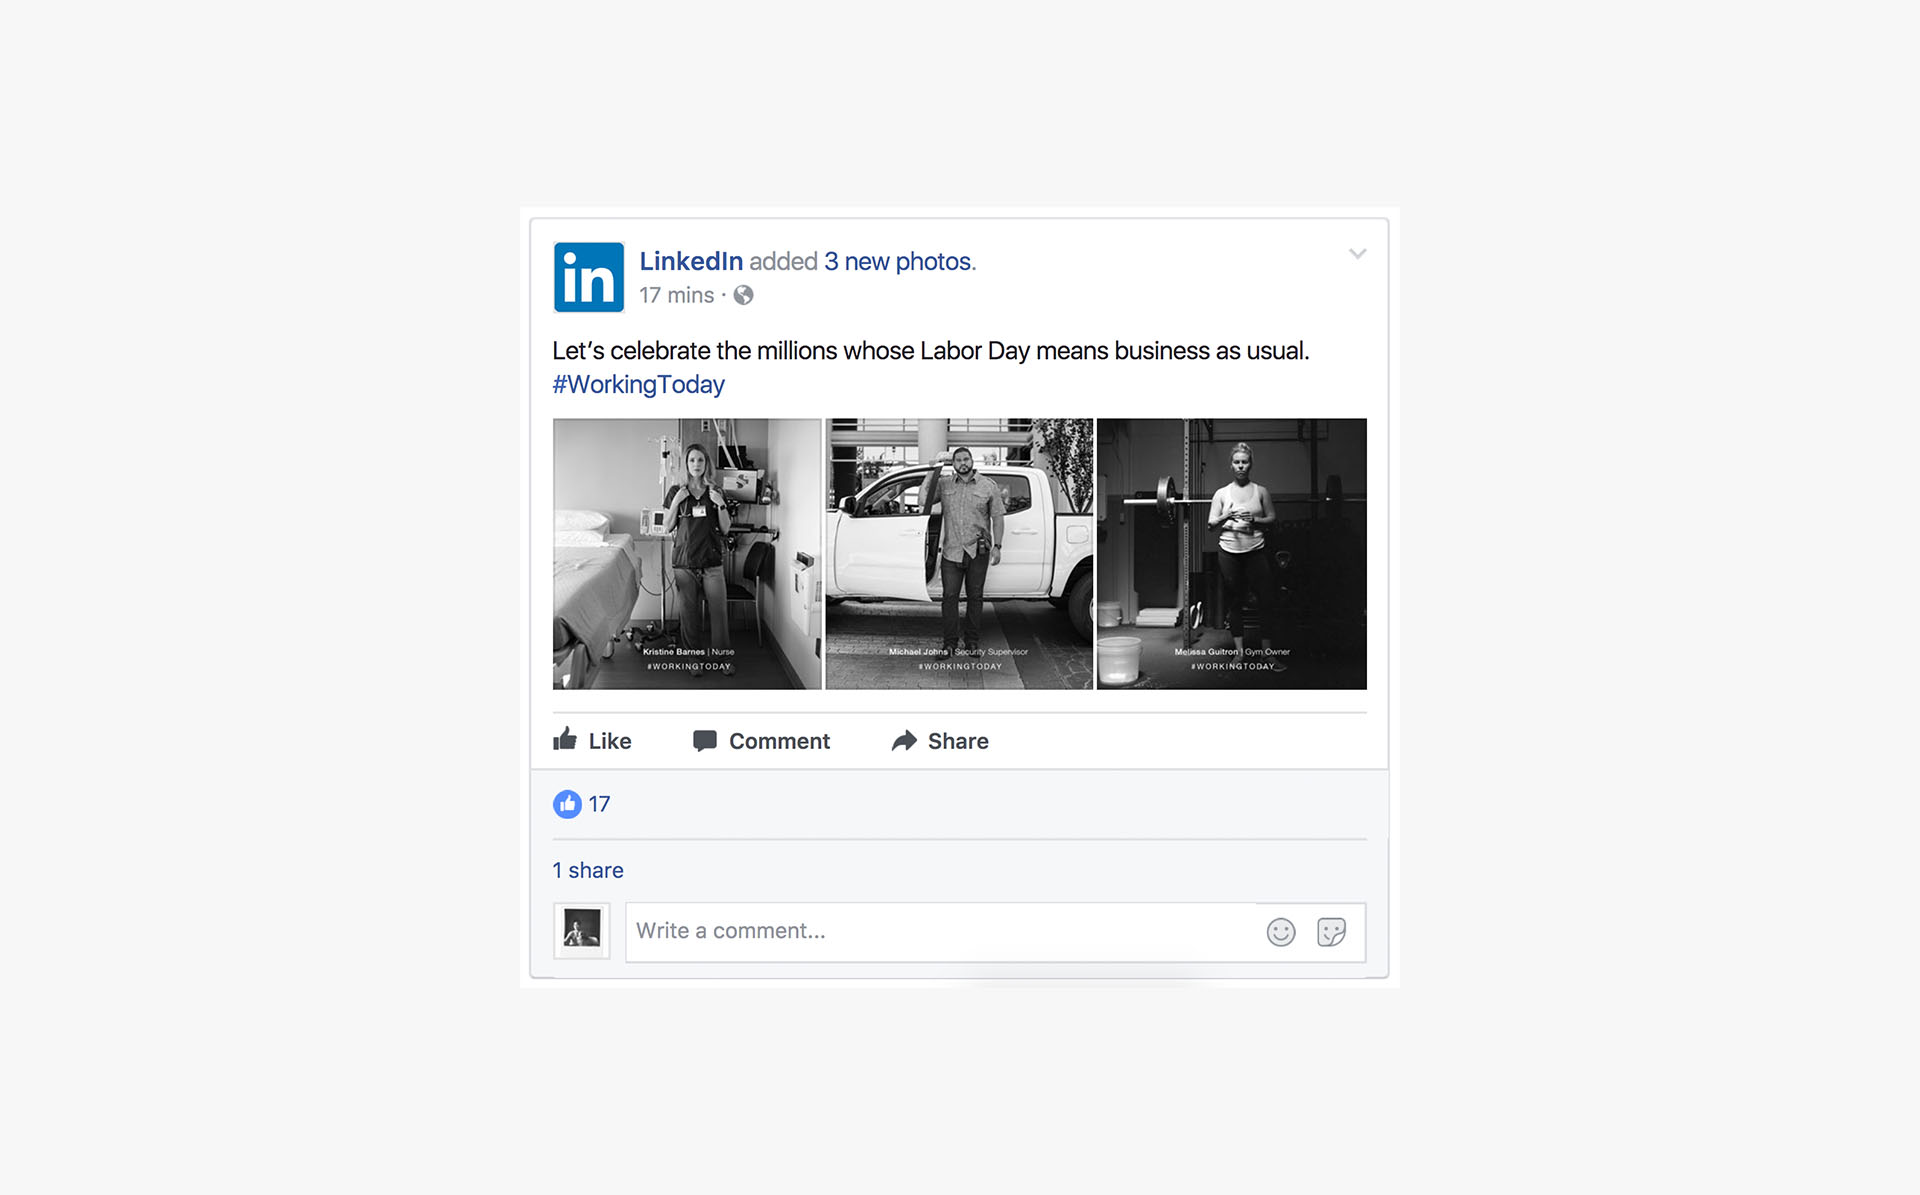
Task: Click the '17 mins' timestamp
Action: (x=677, y=295)
